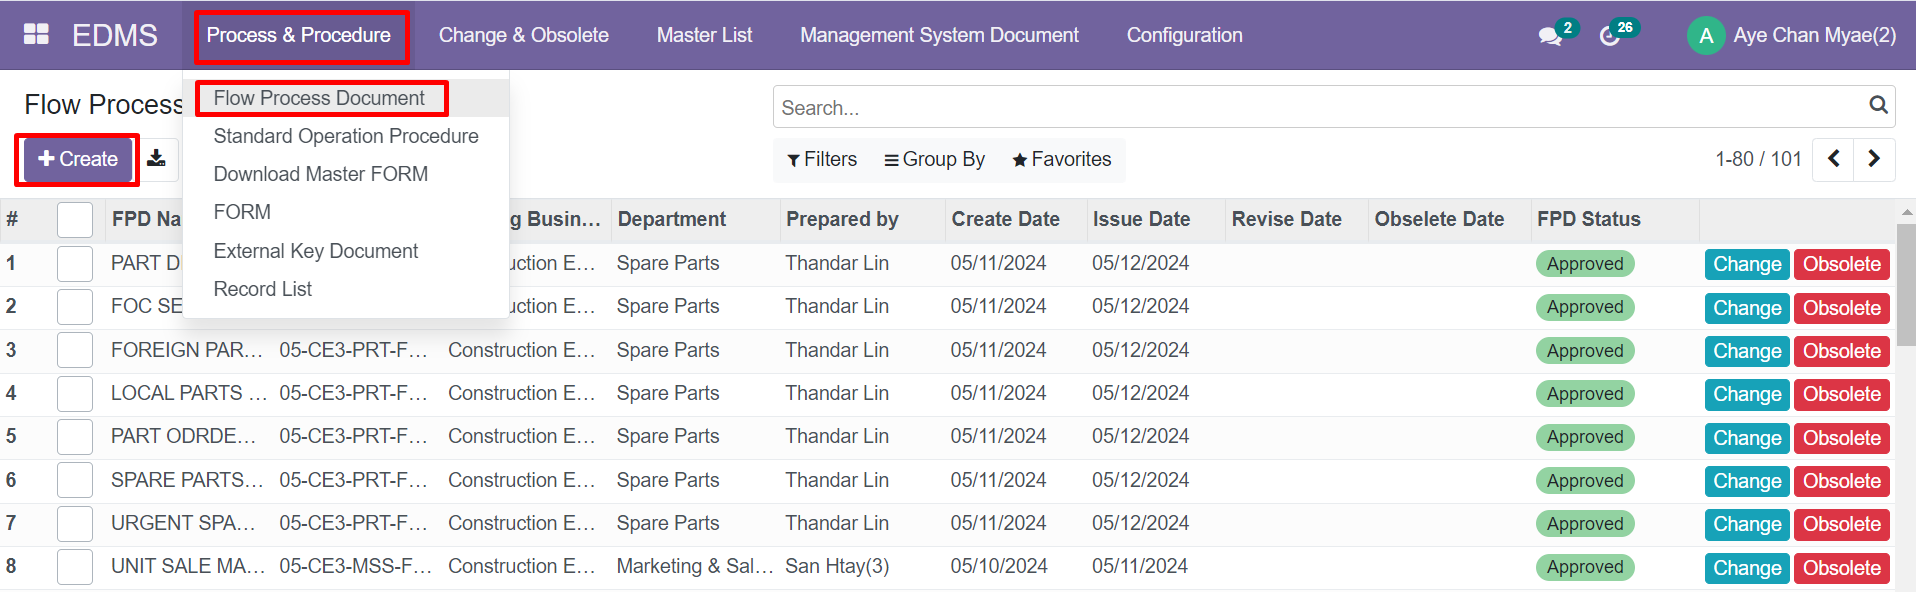This screenshot has width=1916, height=592.
Task: Open the Change & Obsolete menu
Action: 523,35
